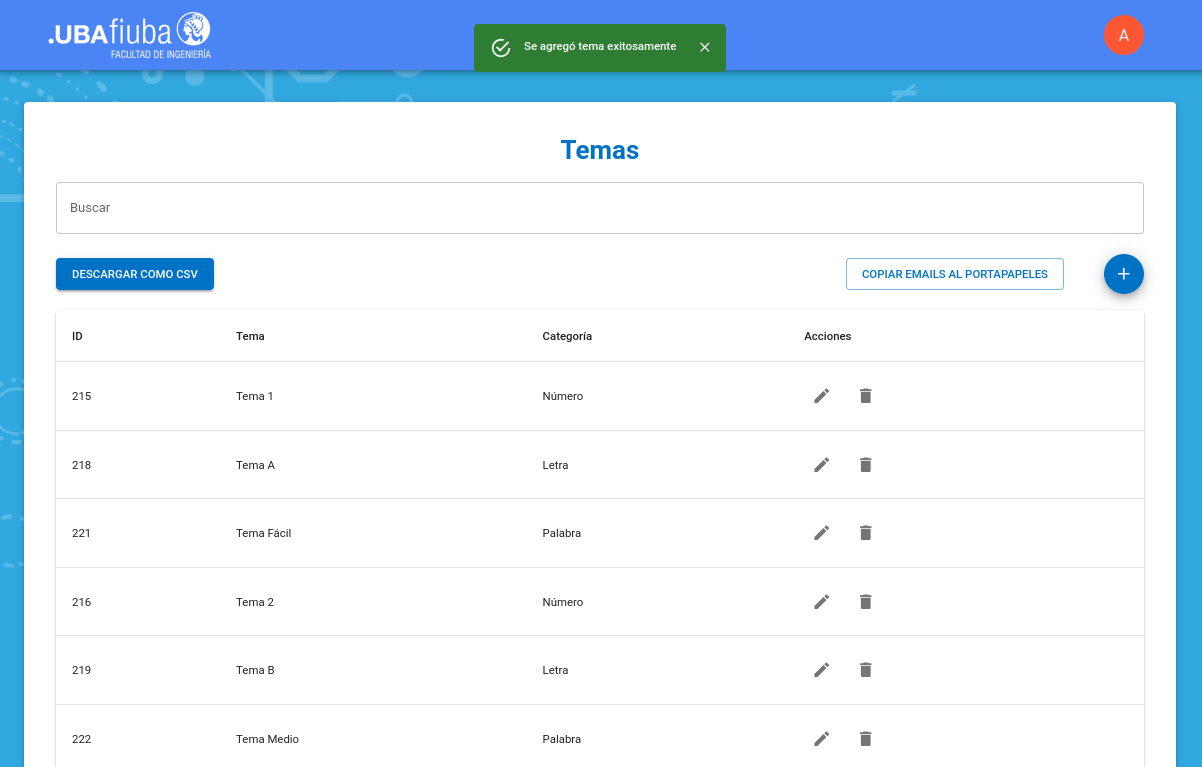Download the table as CSV
The image size is (1202, 767).
tap(135, 274)
